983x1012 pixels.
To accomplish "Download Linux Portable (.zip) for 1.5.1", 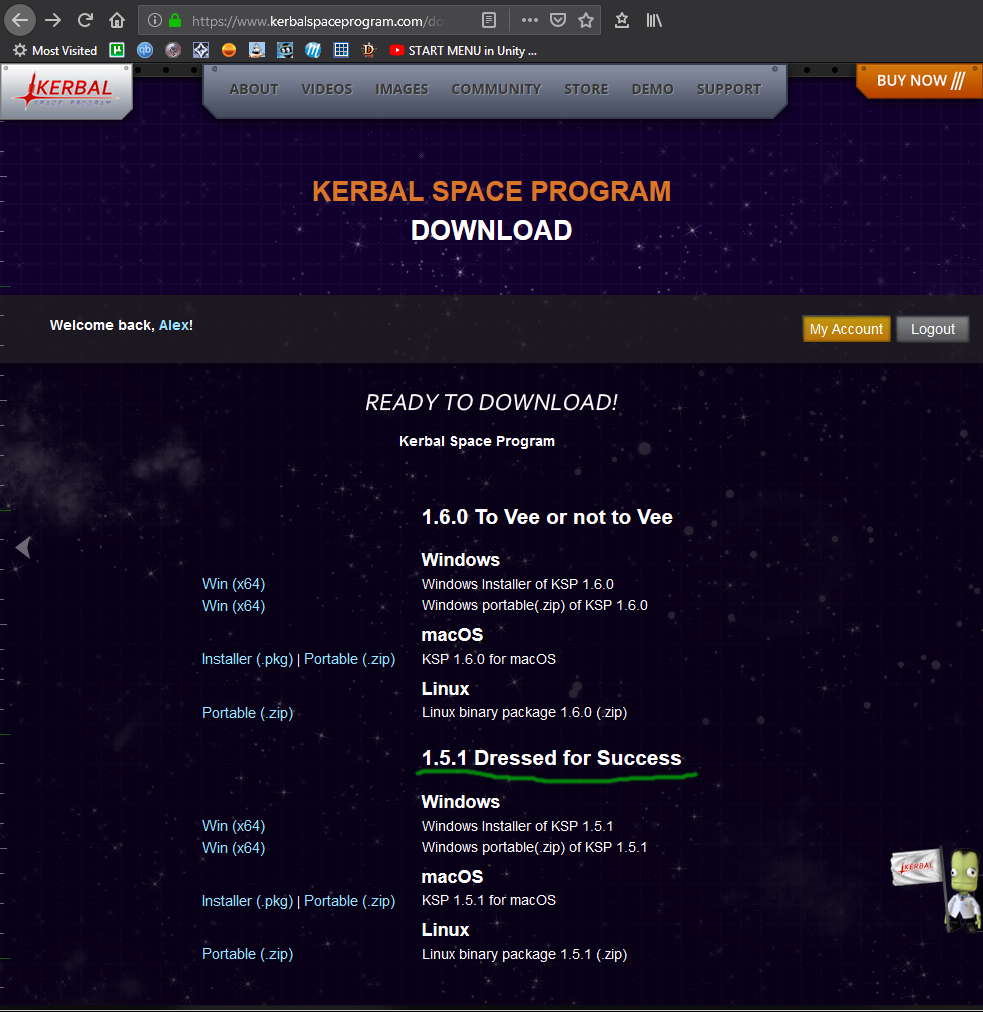I will pyautogui.click(x=247, y=954).
